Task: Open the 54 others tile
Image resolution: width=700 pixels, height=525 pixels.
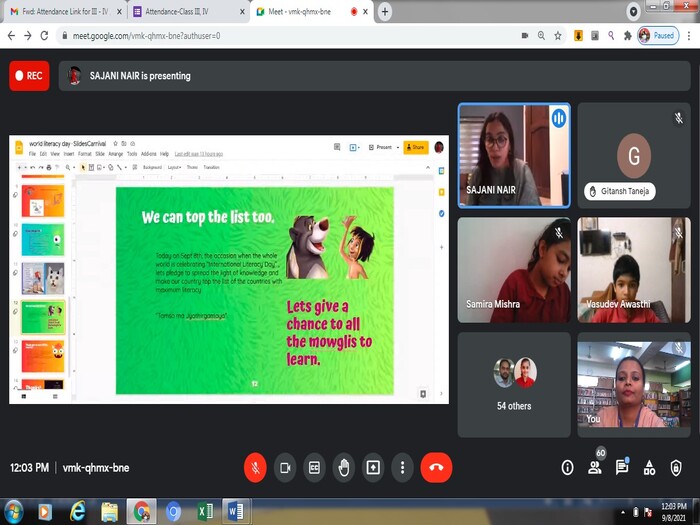Action: click(x=514, y=384)
